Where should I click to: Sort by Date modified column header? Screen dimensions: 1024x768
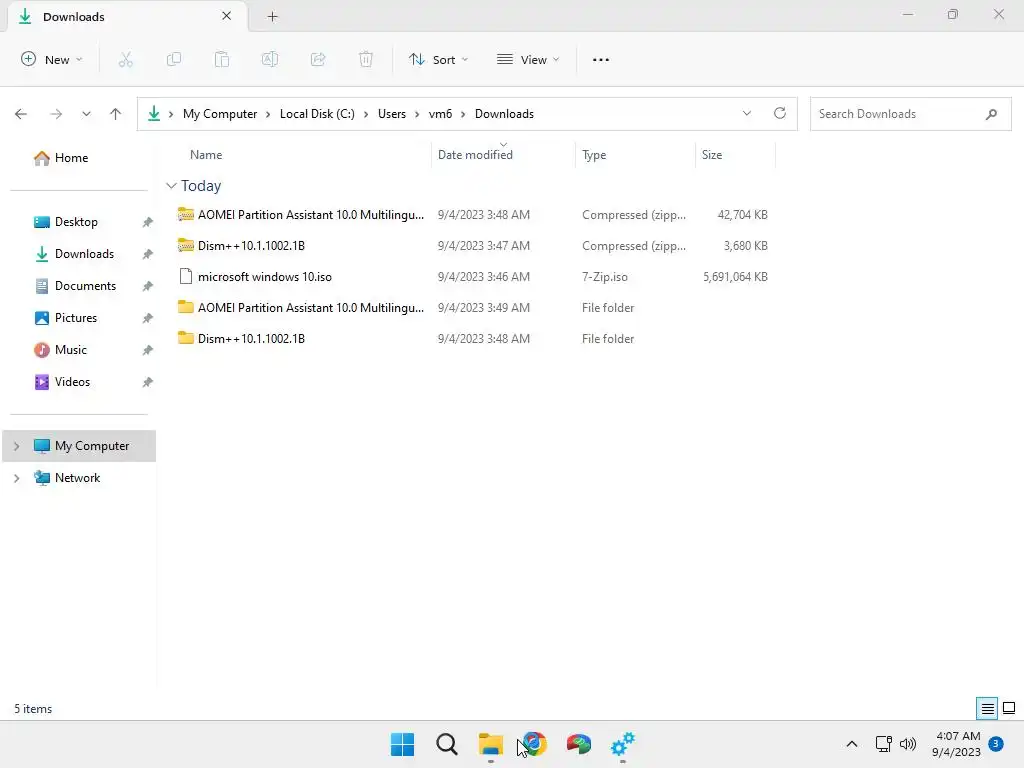click(x=475, y=155)
